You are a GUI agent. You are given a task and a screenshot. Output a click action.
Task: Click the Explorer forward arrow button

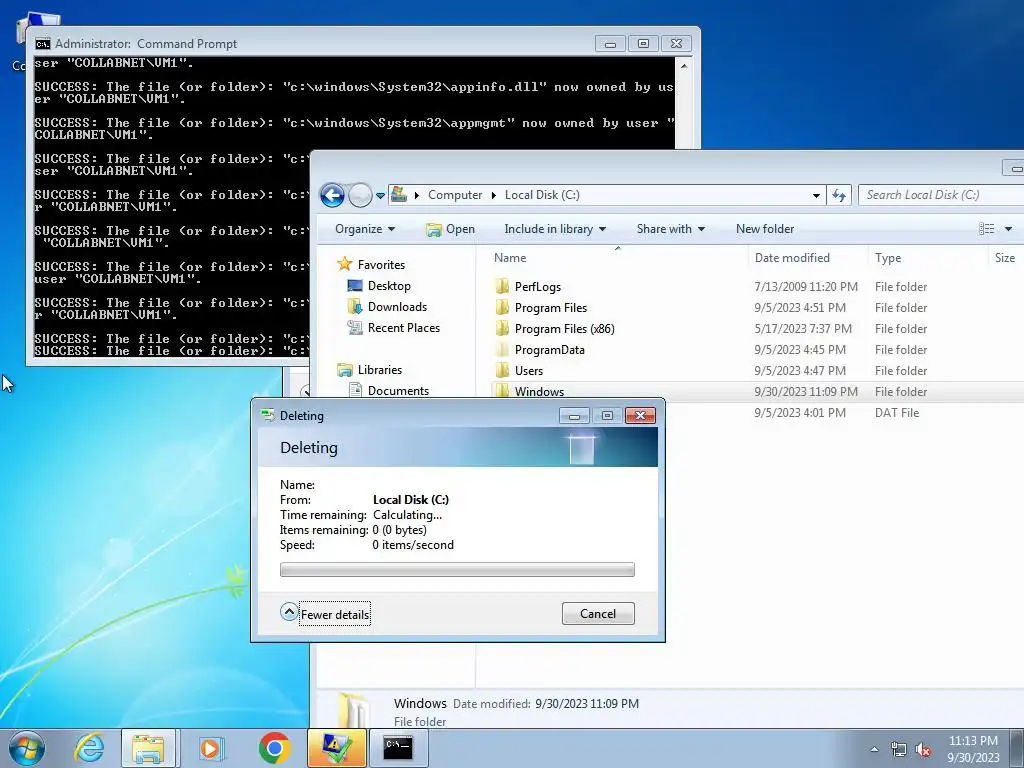point(360,195)
